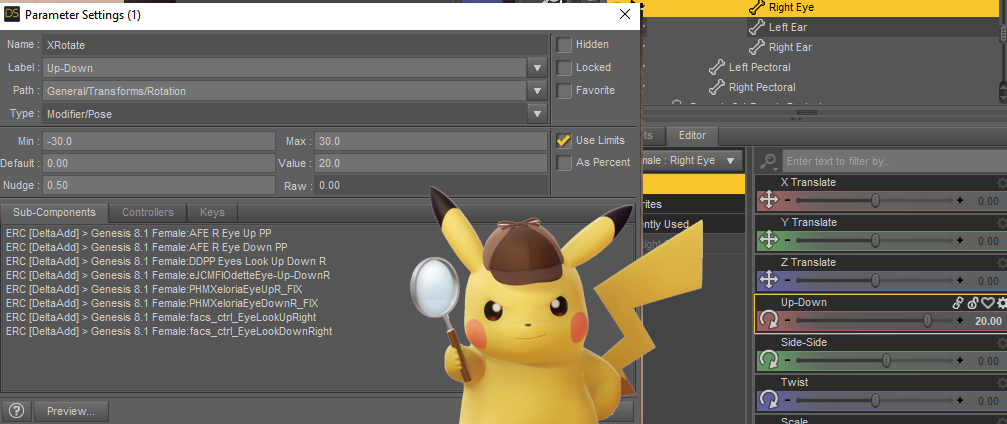
Task: Open the filter search magnifier menu
Action: coord(769,161)
